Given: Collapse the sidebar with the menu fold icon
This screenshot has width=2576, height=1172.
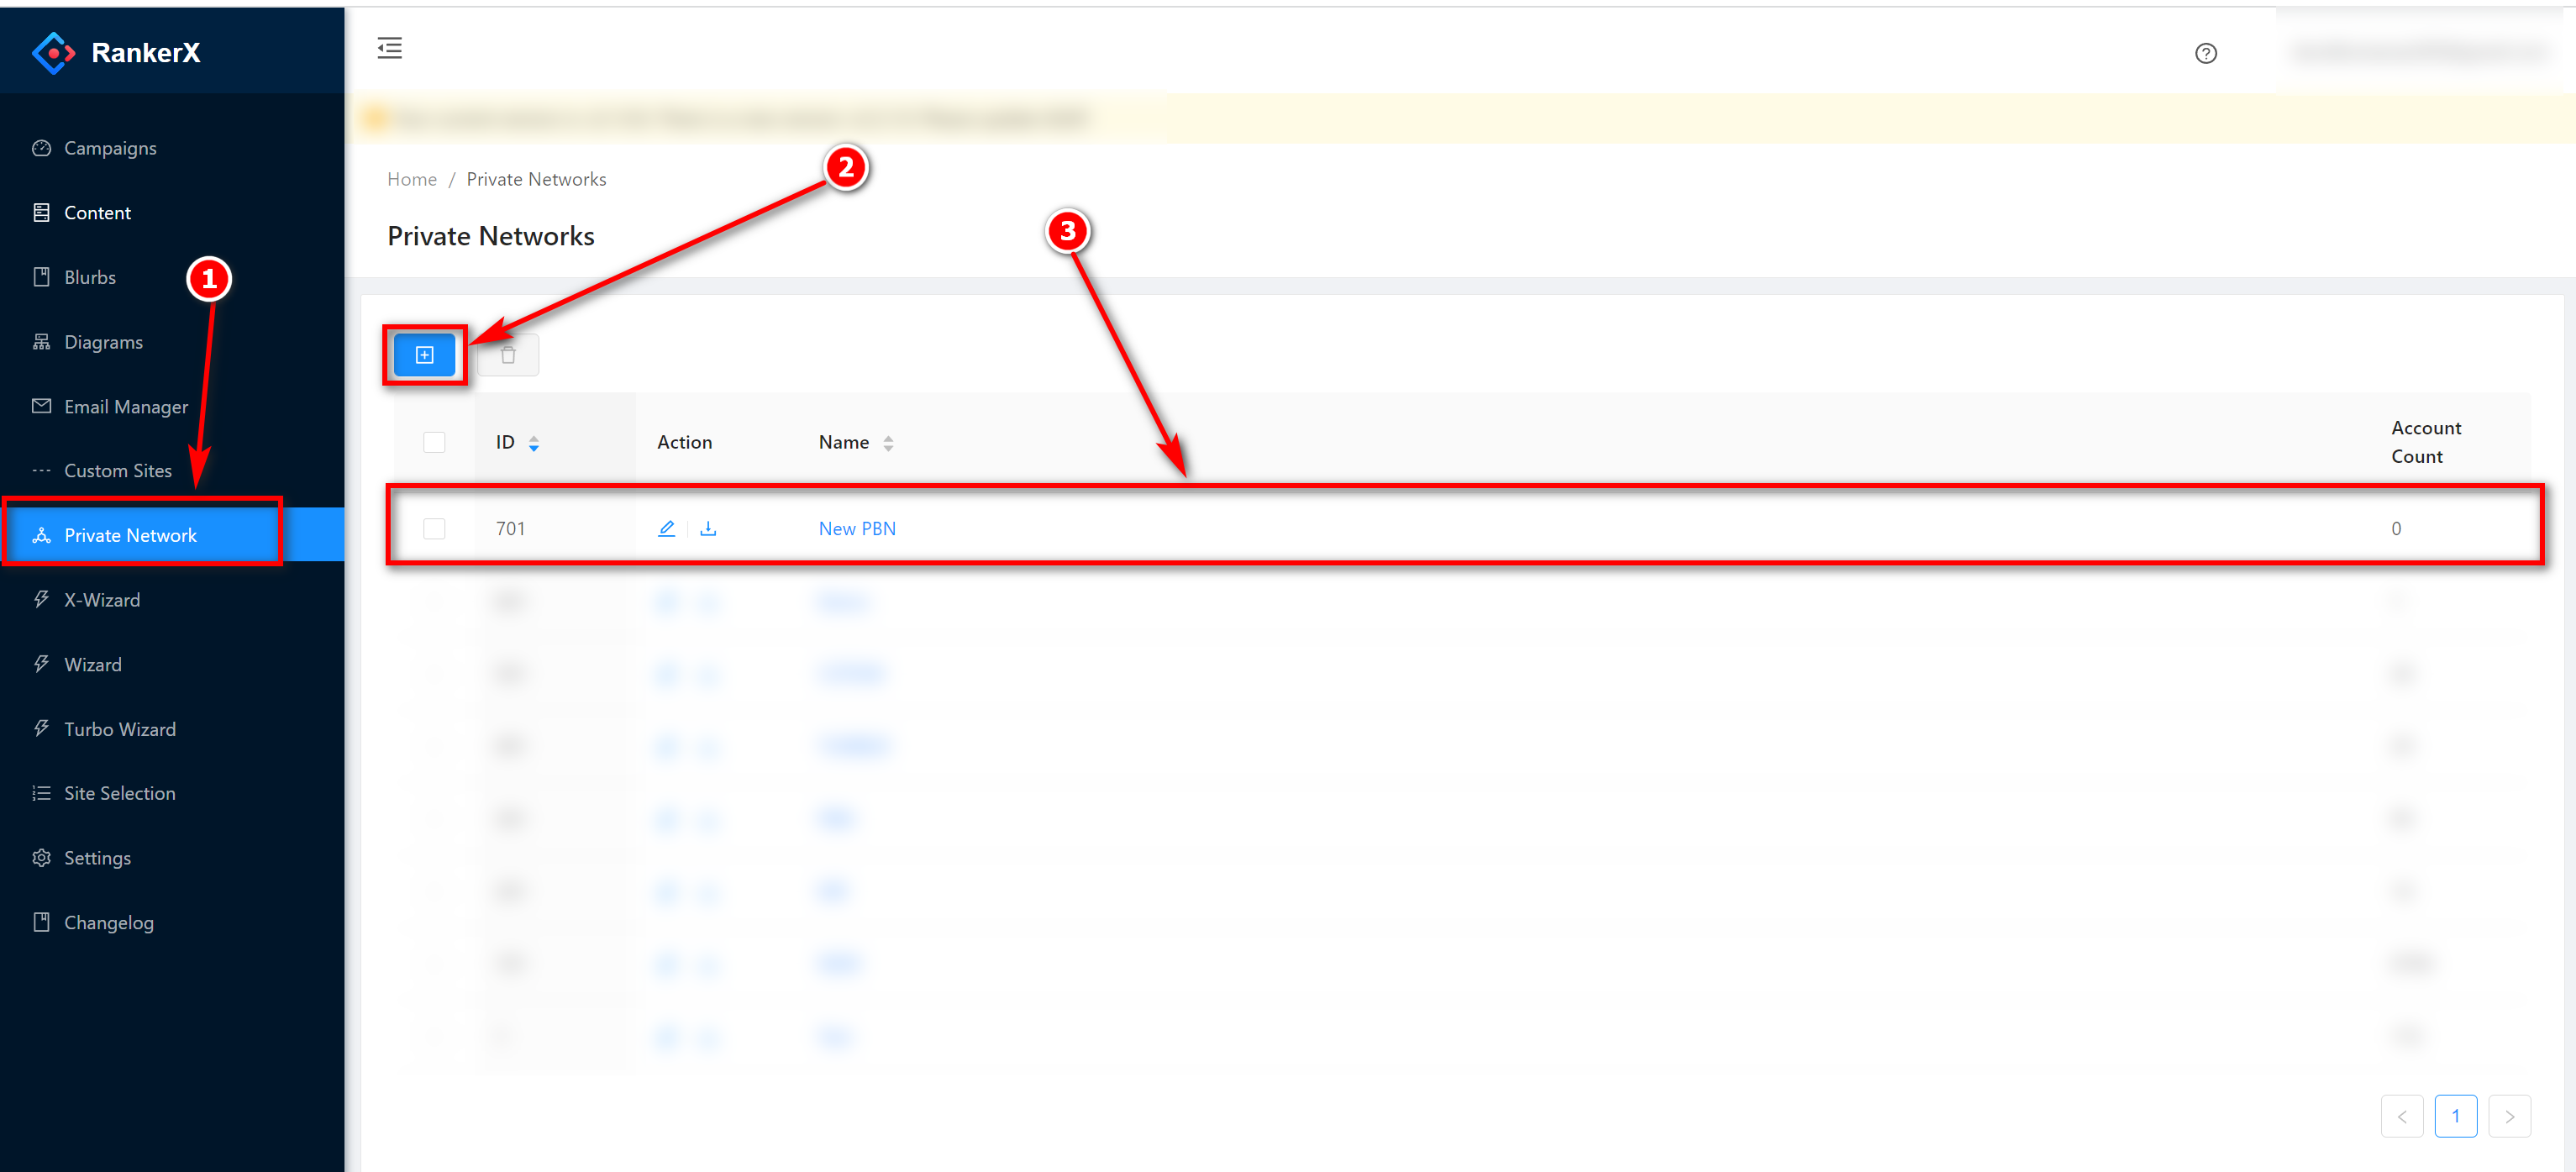Looking at the screenshot, I should (389, 48).
